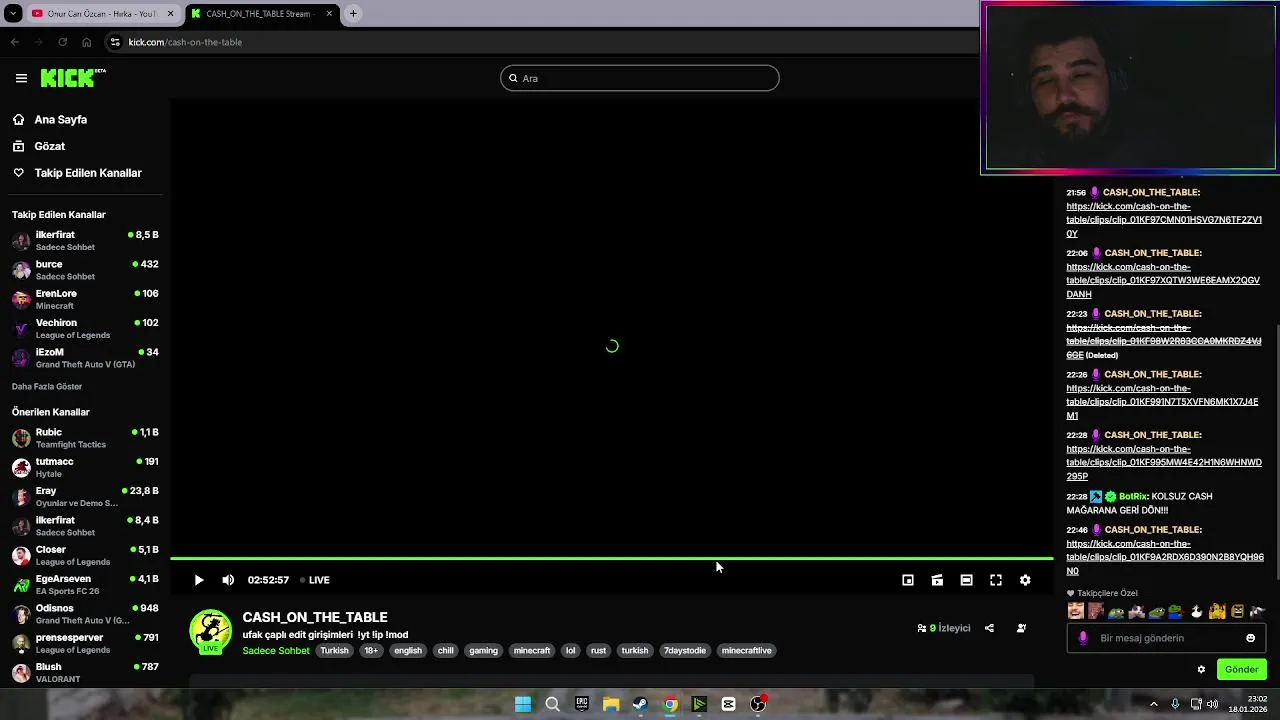Open ErenLore Minecraft channel
Viewport: 1280px width, 720px height.
[85, 299]
